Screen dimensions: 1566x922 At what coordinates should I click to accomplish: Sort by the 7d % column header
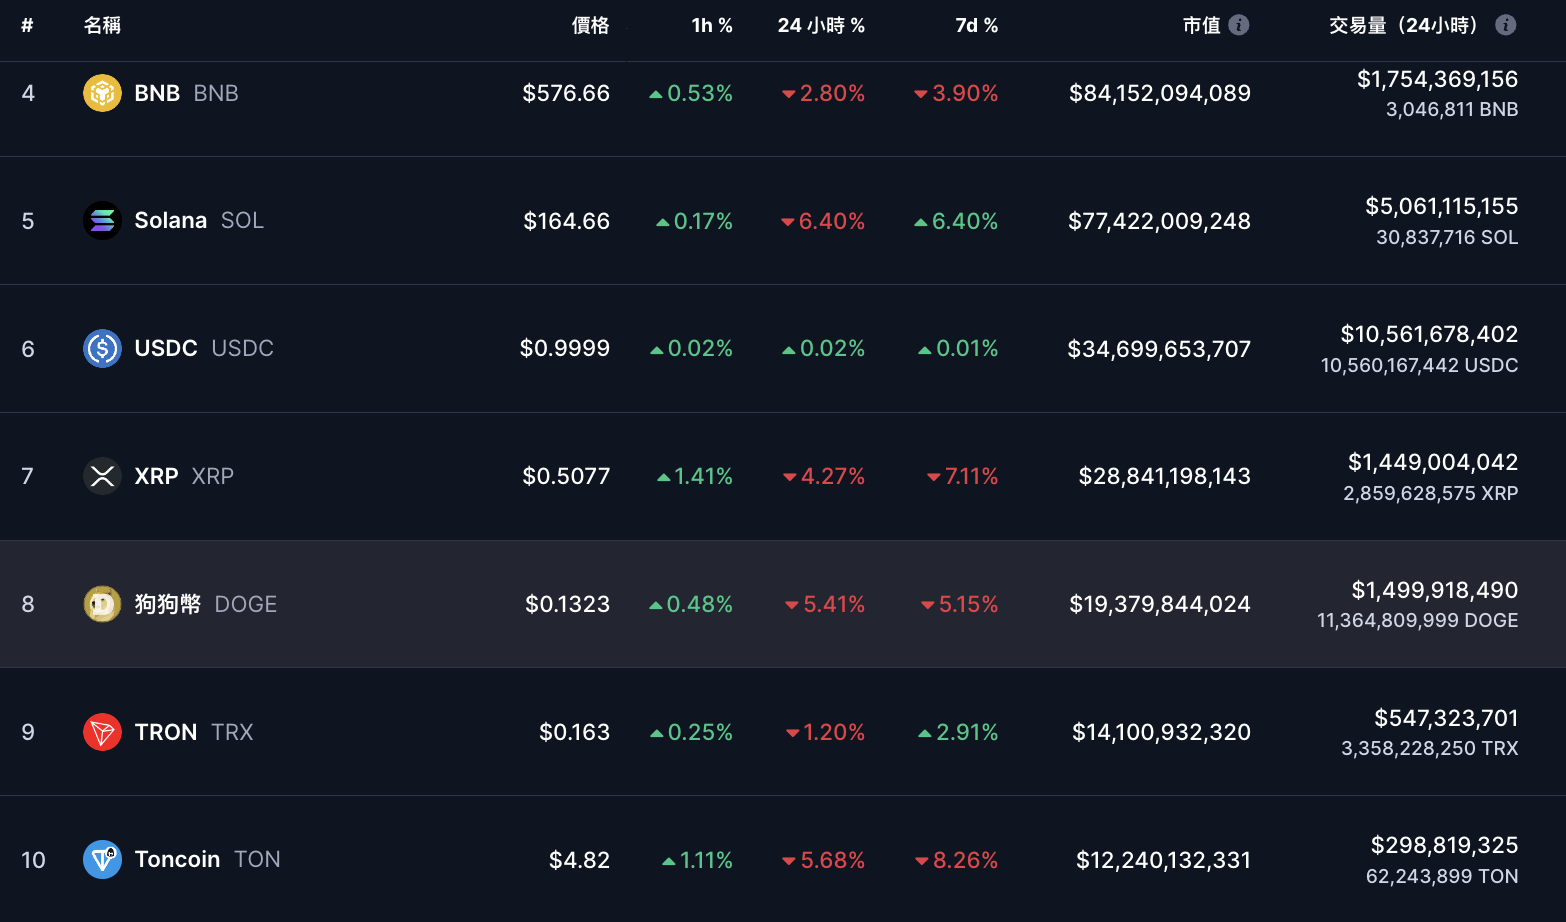click(x=976, y=25)
